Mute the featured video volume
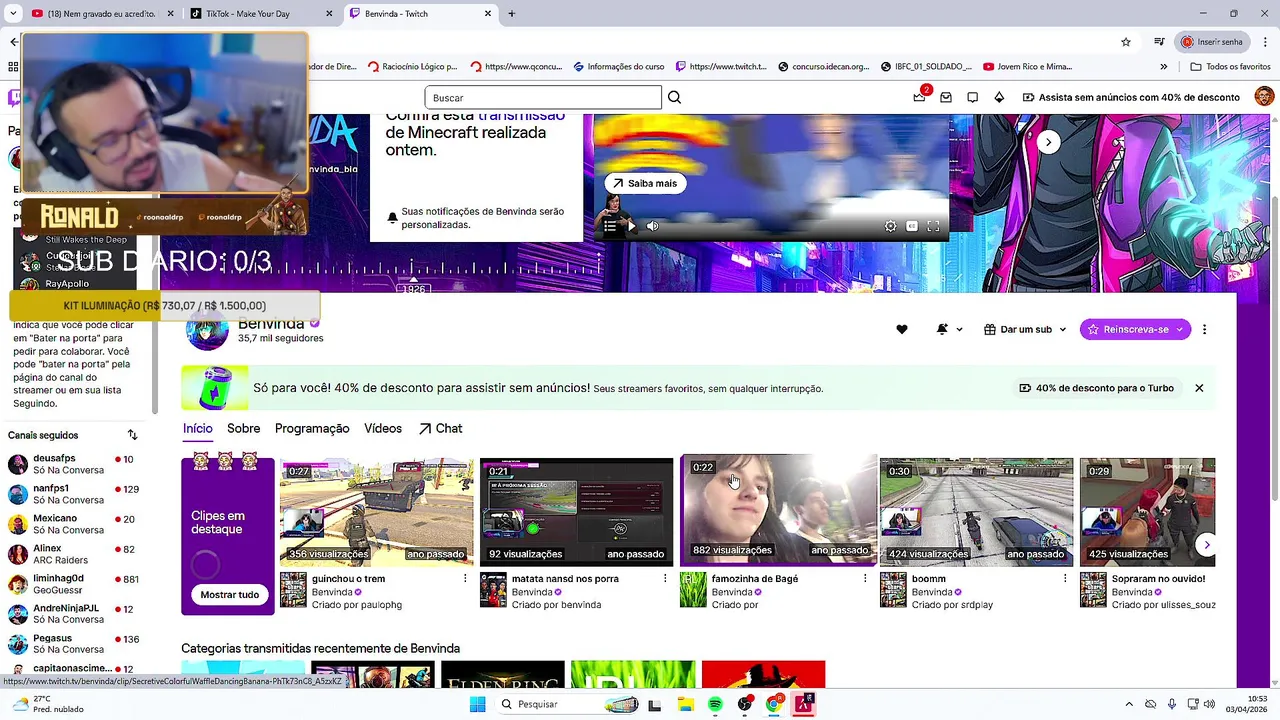The image size is (1280, 720). click(652, 226)
